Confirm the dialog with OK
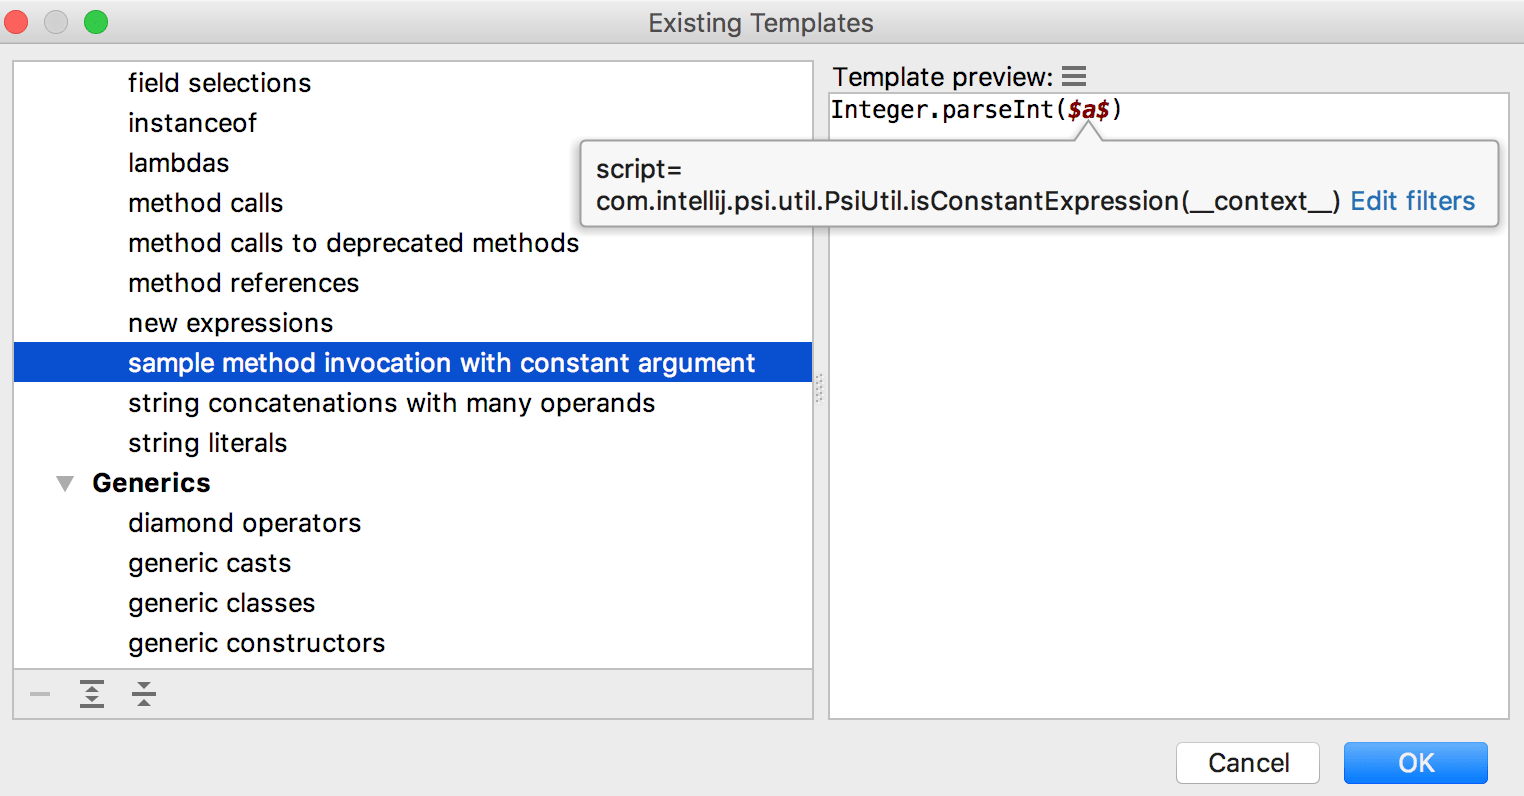The width and height of the screenshot is (1524, 796). (x=1415, y=762)
